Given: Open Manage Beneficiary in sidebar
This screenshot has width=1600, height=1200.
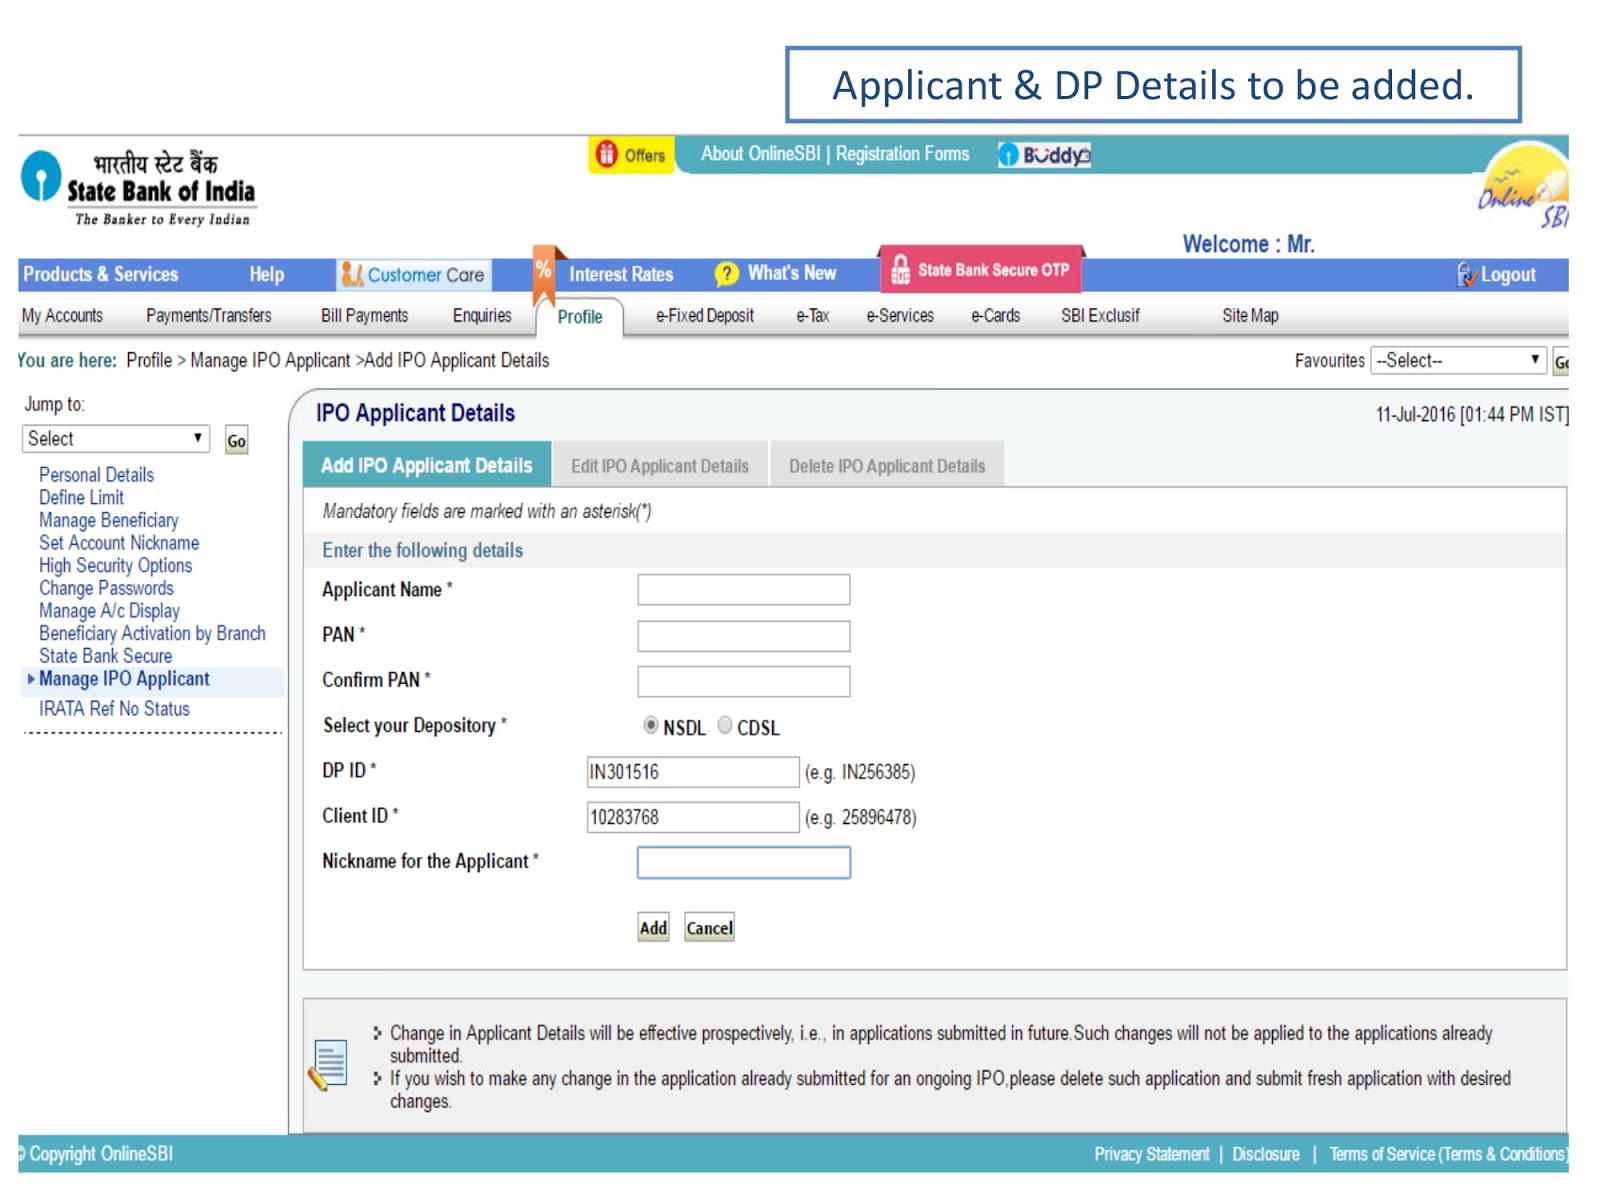Looking at the screenshot, I should (108, 520).
